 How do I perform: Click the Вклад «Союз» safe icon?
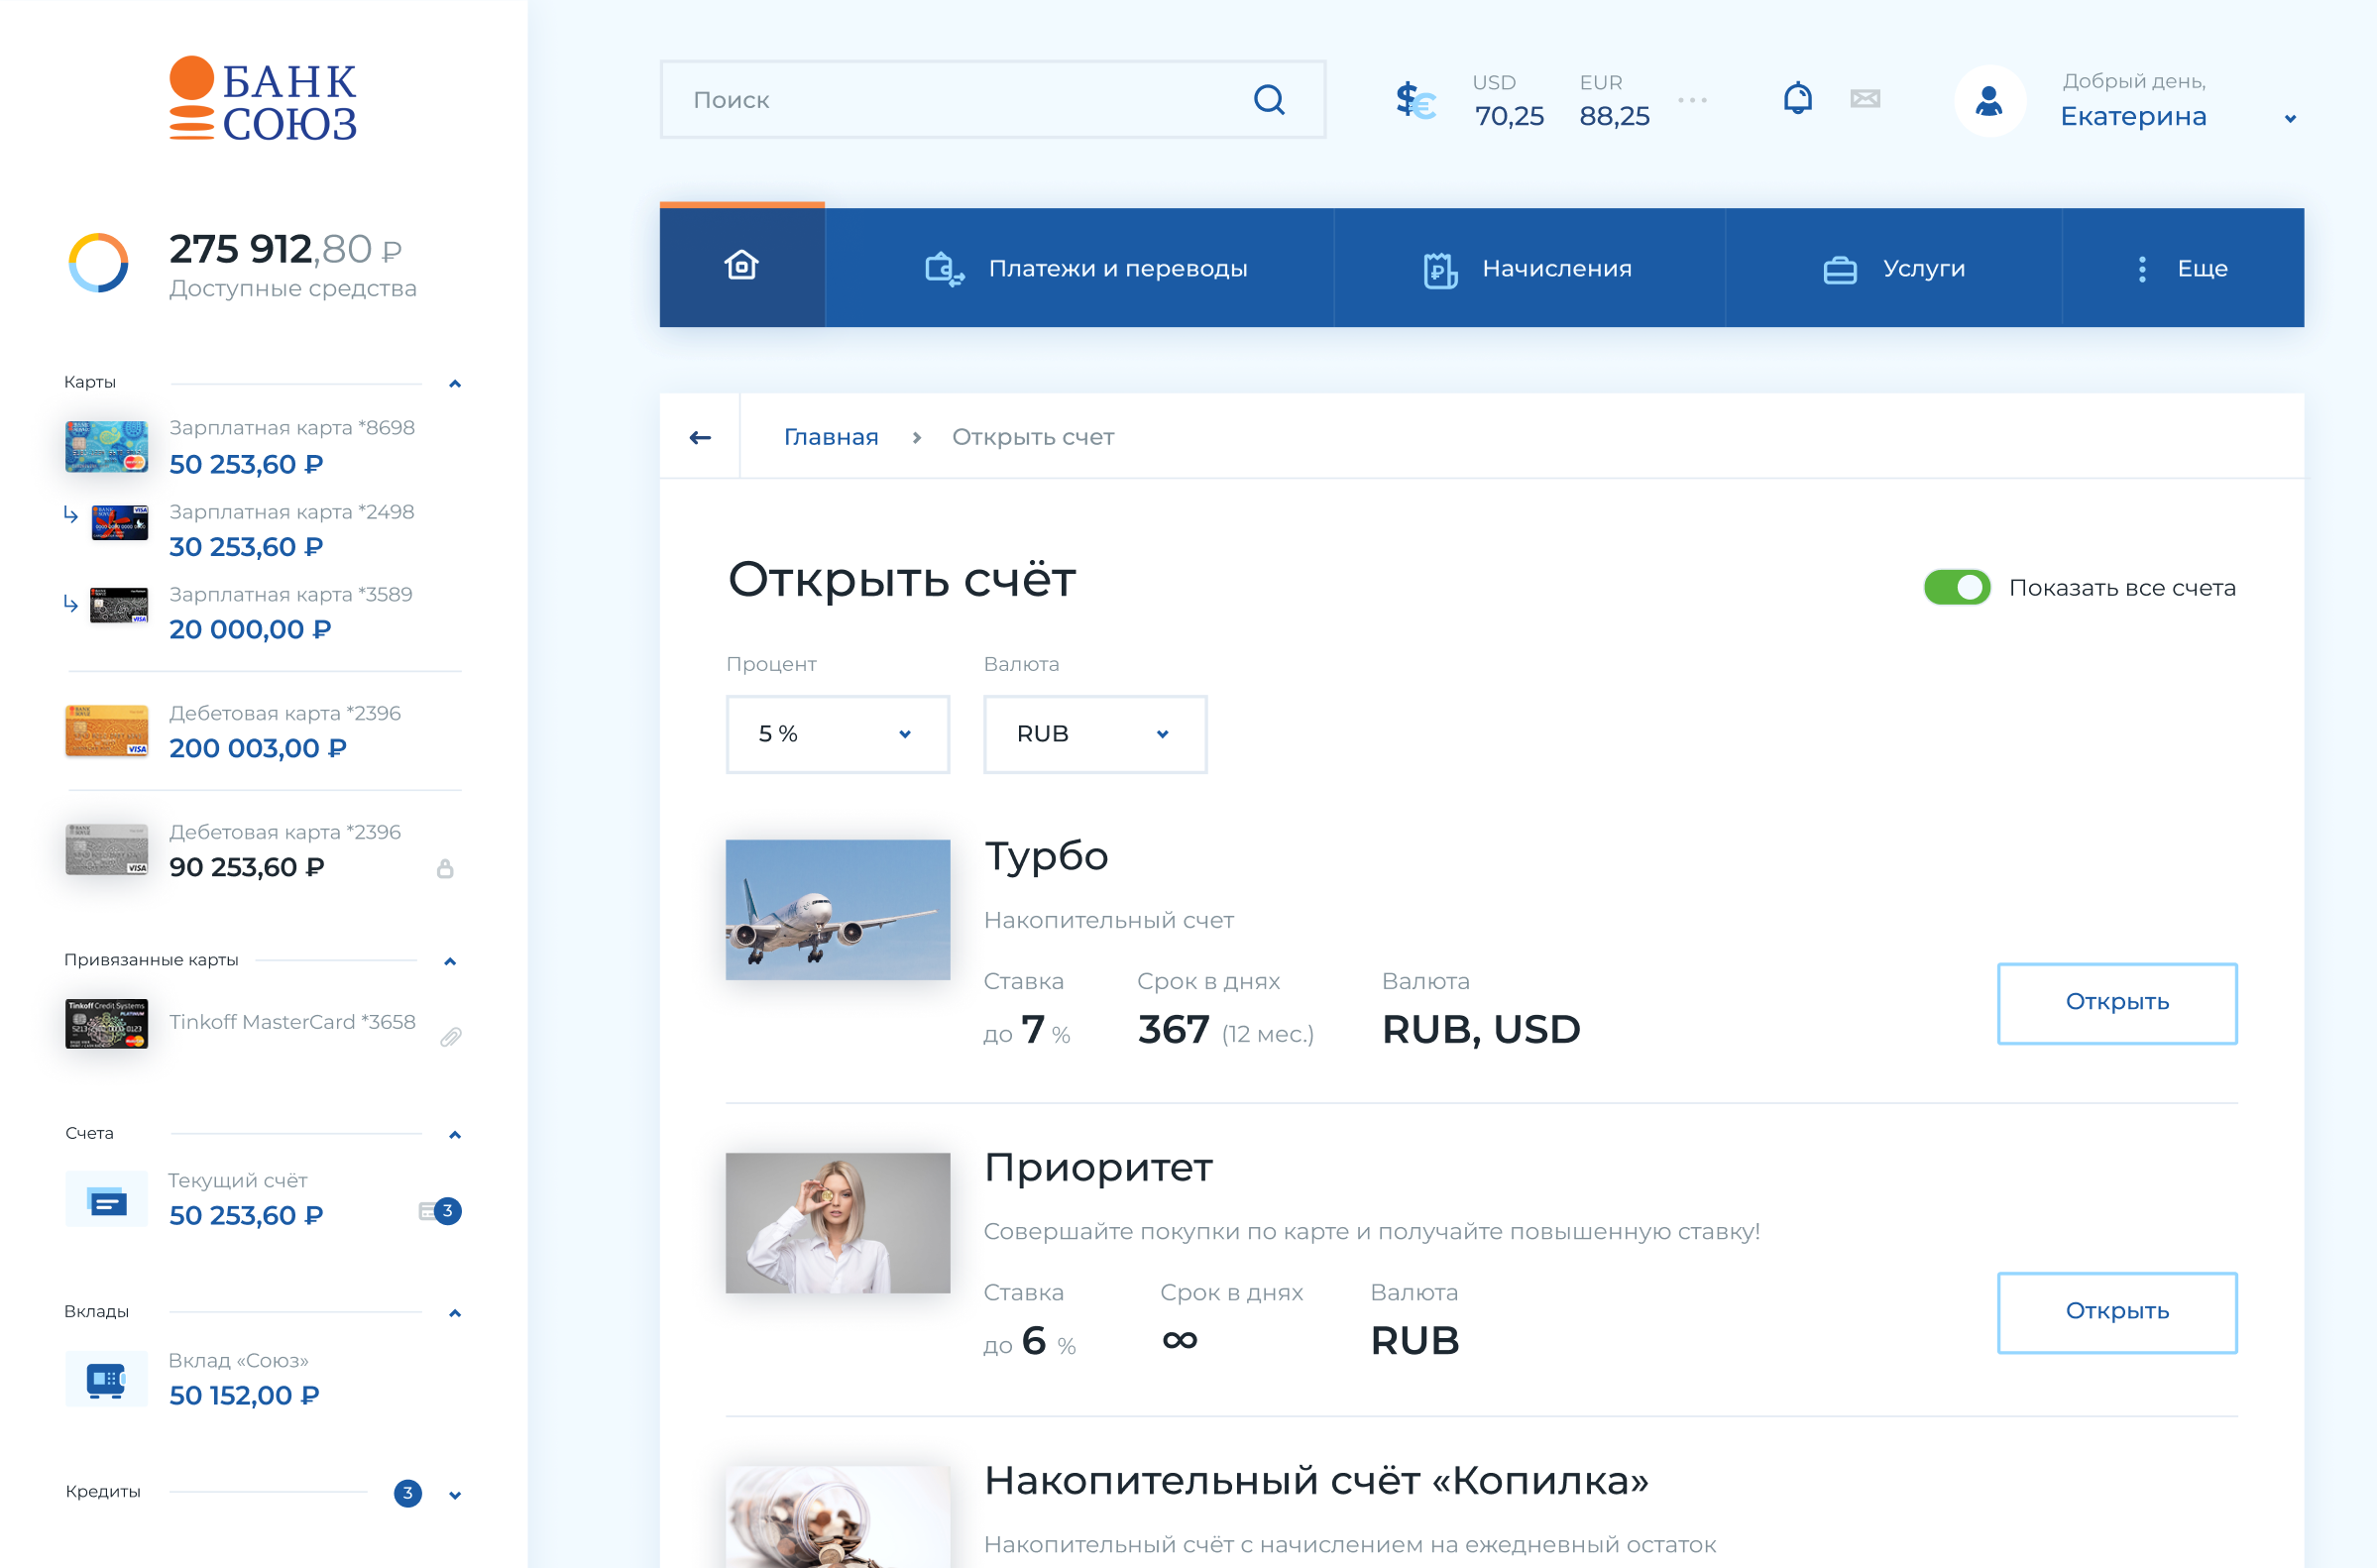click(106, 1379)
